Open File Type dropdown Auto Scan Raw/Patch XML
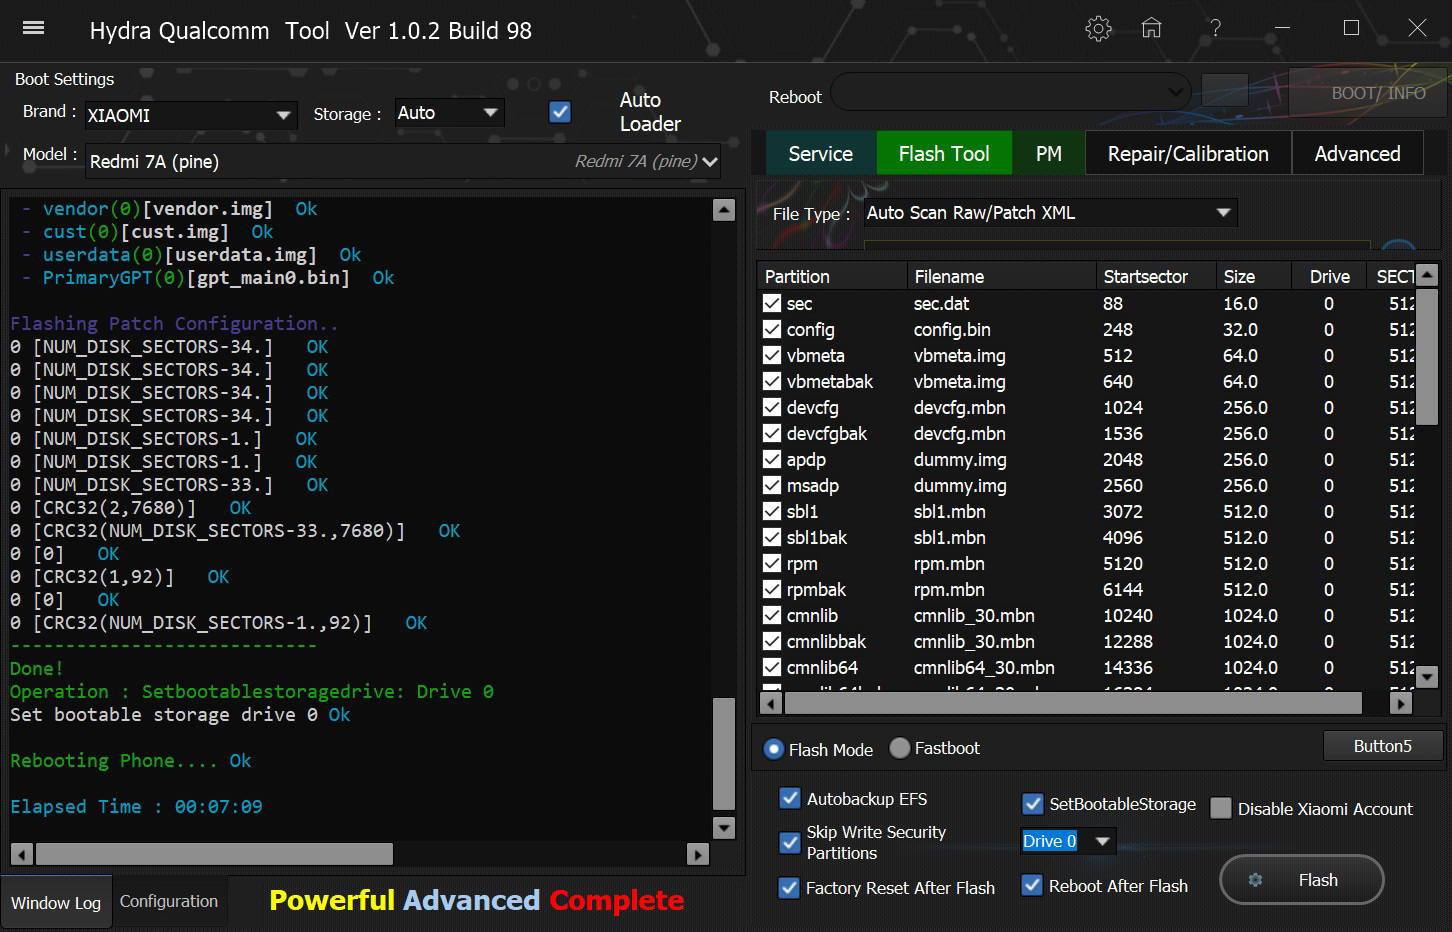The width and height of the screenshot is (1452, 932). pos(1050,212)
